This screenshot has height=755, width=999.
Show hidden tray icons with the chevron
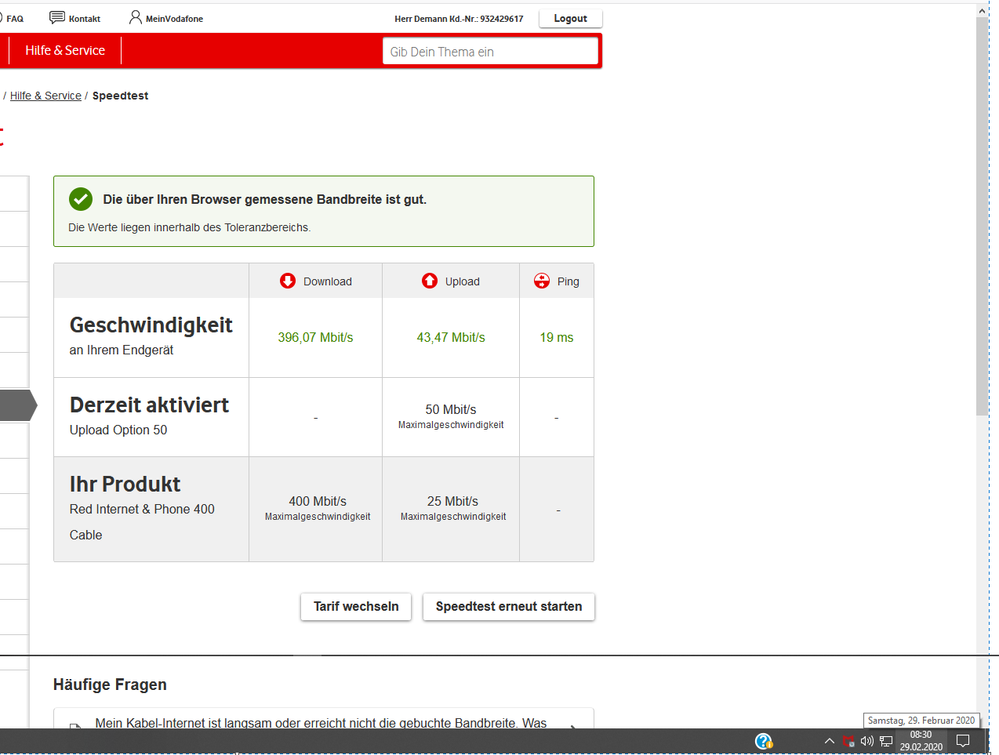[x=829, y=741]
